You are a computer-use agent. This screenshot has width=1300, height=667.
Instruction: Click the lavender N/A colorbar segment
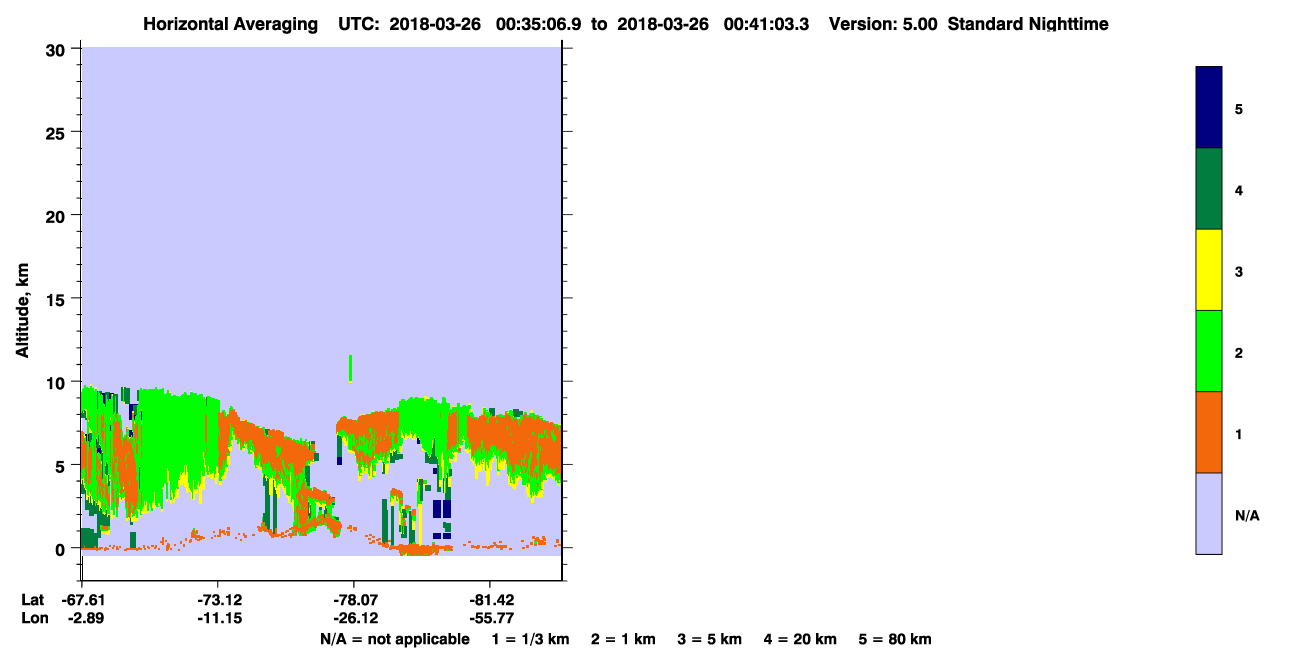1209,513
